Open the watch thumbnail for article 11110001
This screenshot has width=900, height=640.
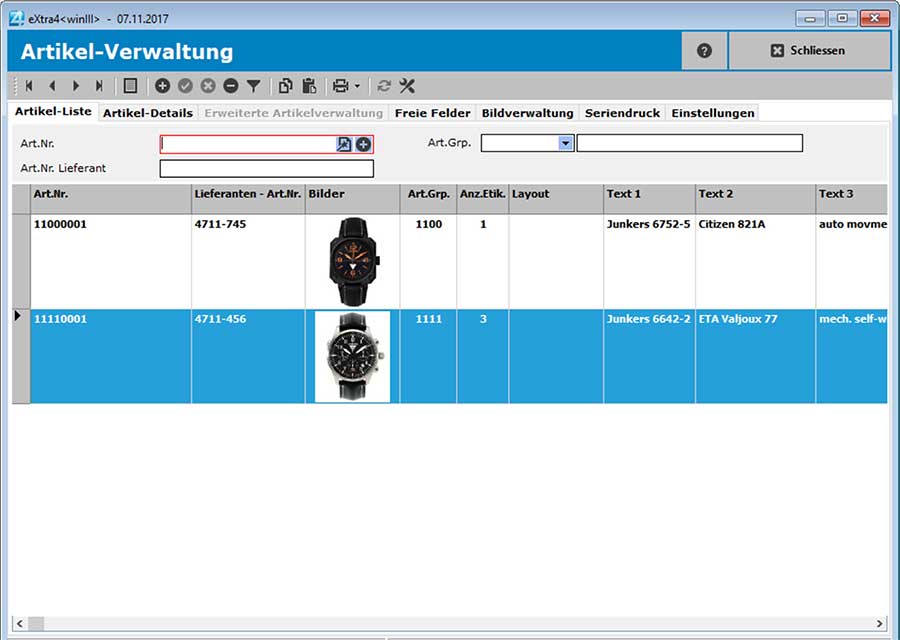tap(351, 356)
